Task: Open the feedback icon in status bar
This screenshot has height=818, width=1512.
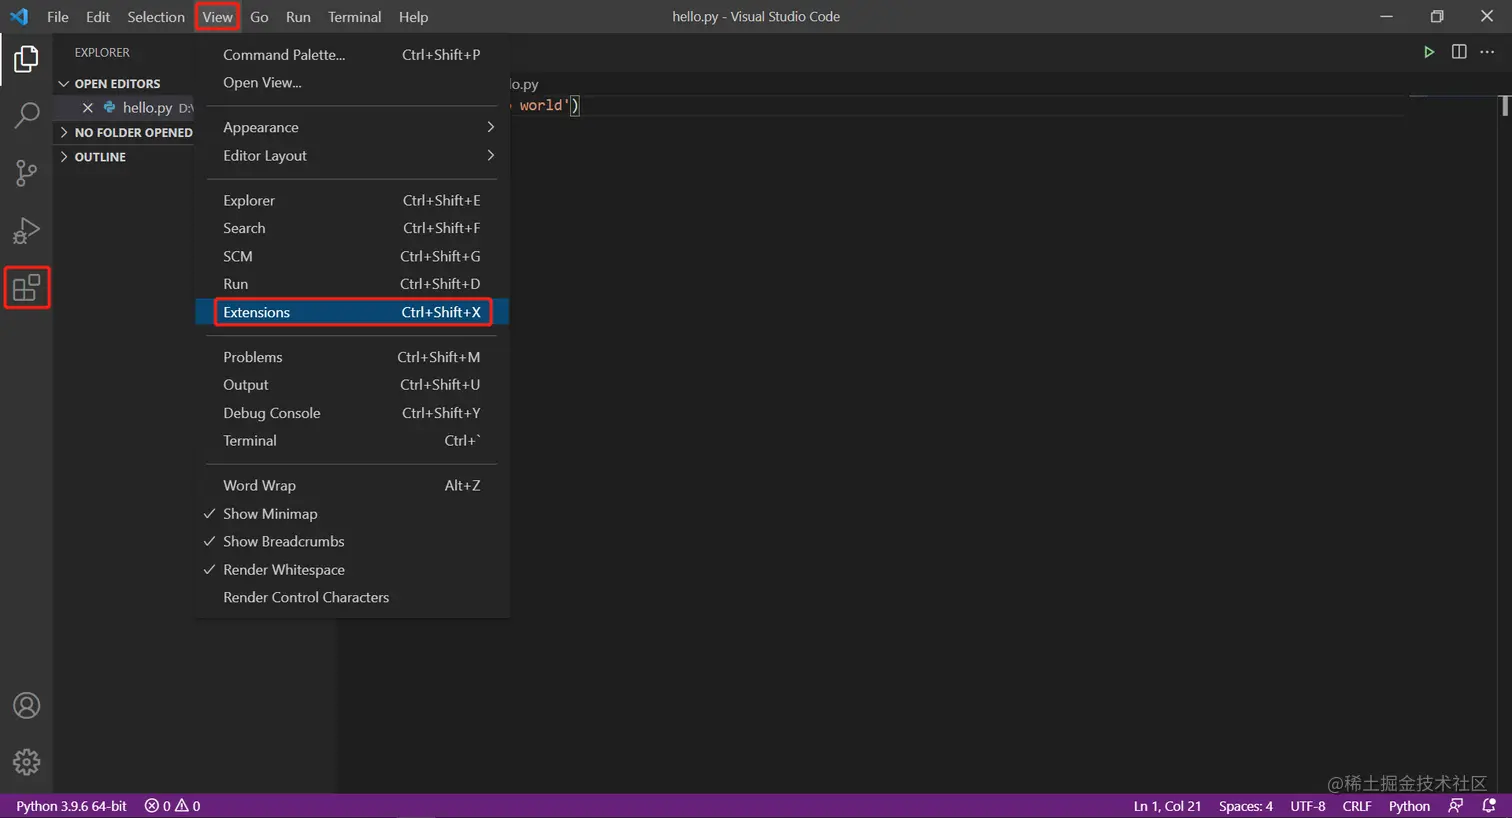Action: [1456, 806]
